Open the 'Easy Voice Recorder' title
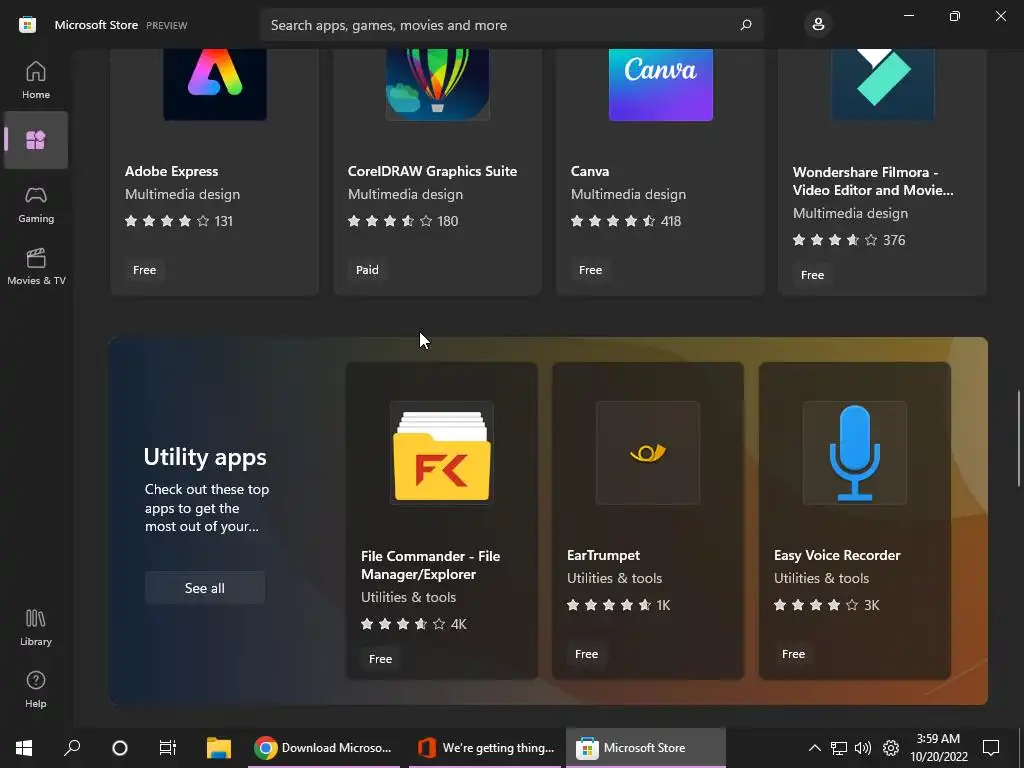The width and height of the screenshot is (1024, 768). pos(837,555)
